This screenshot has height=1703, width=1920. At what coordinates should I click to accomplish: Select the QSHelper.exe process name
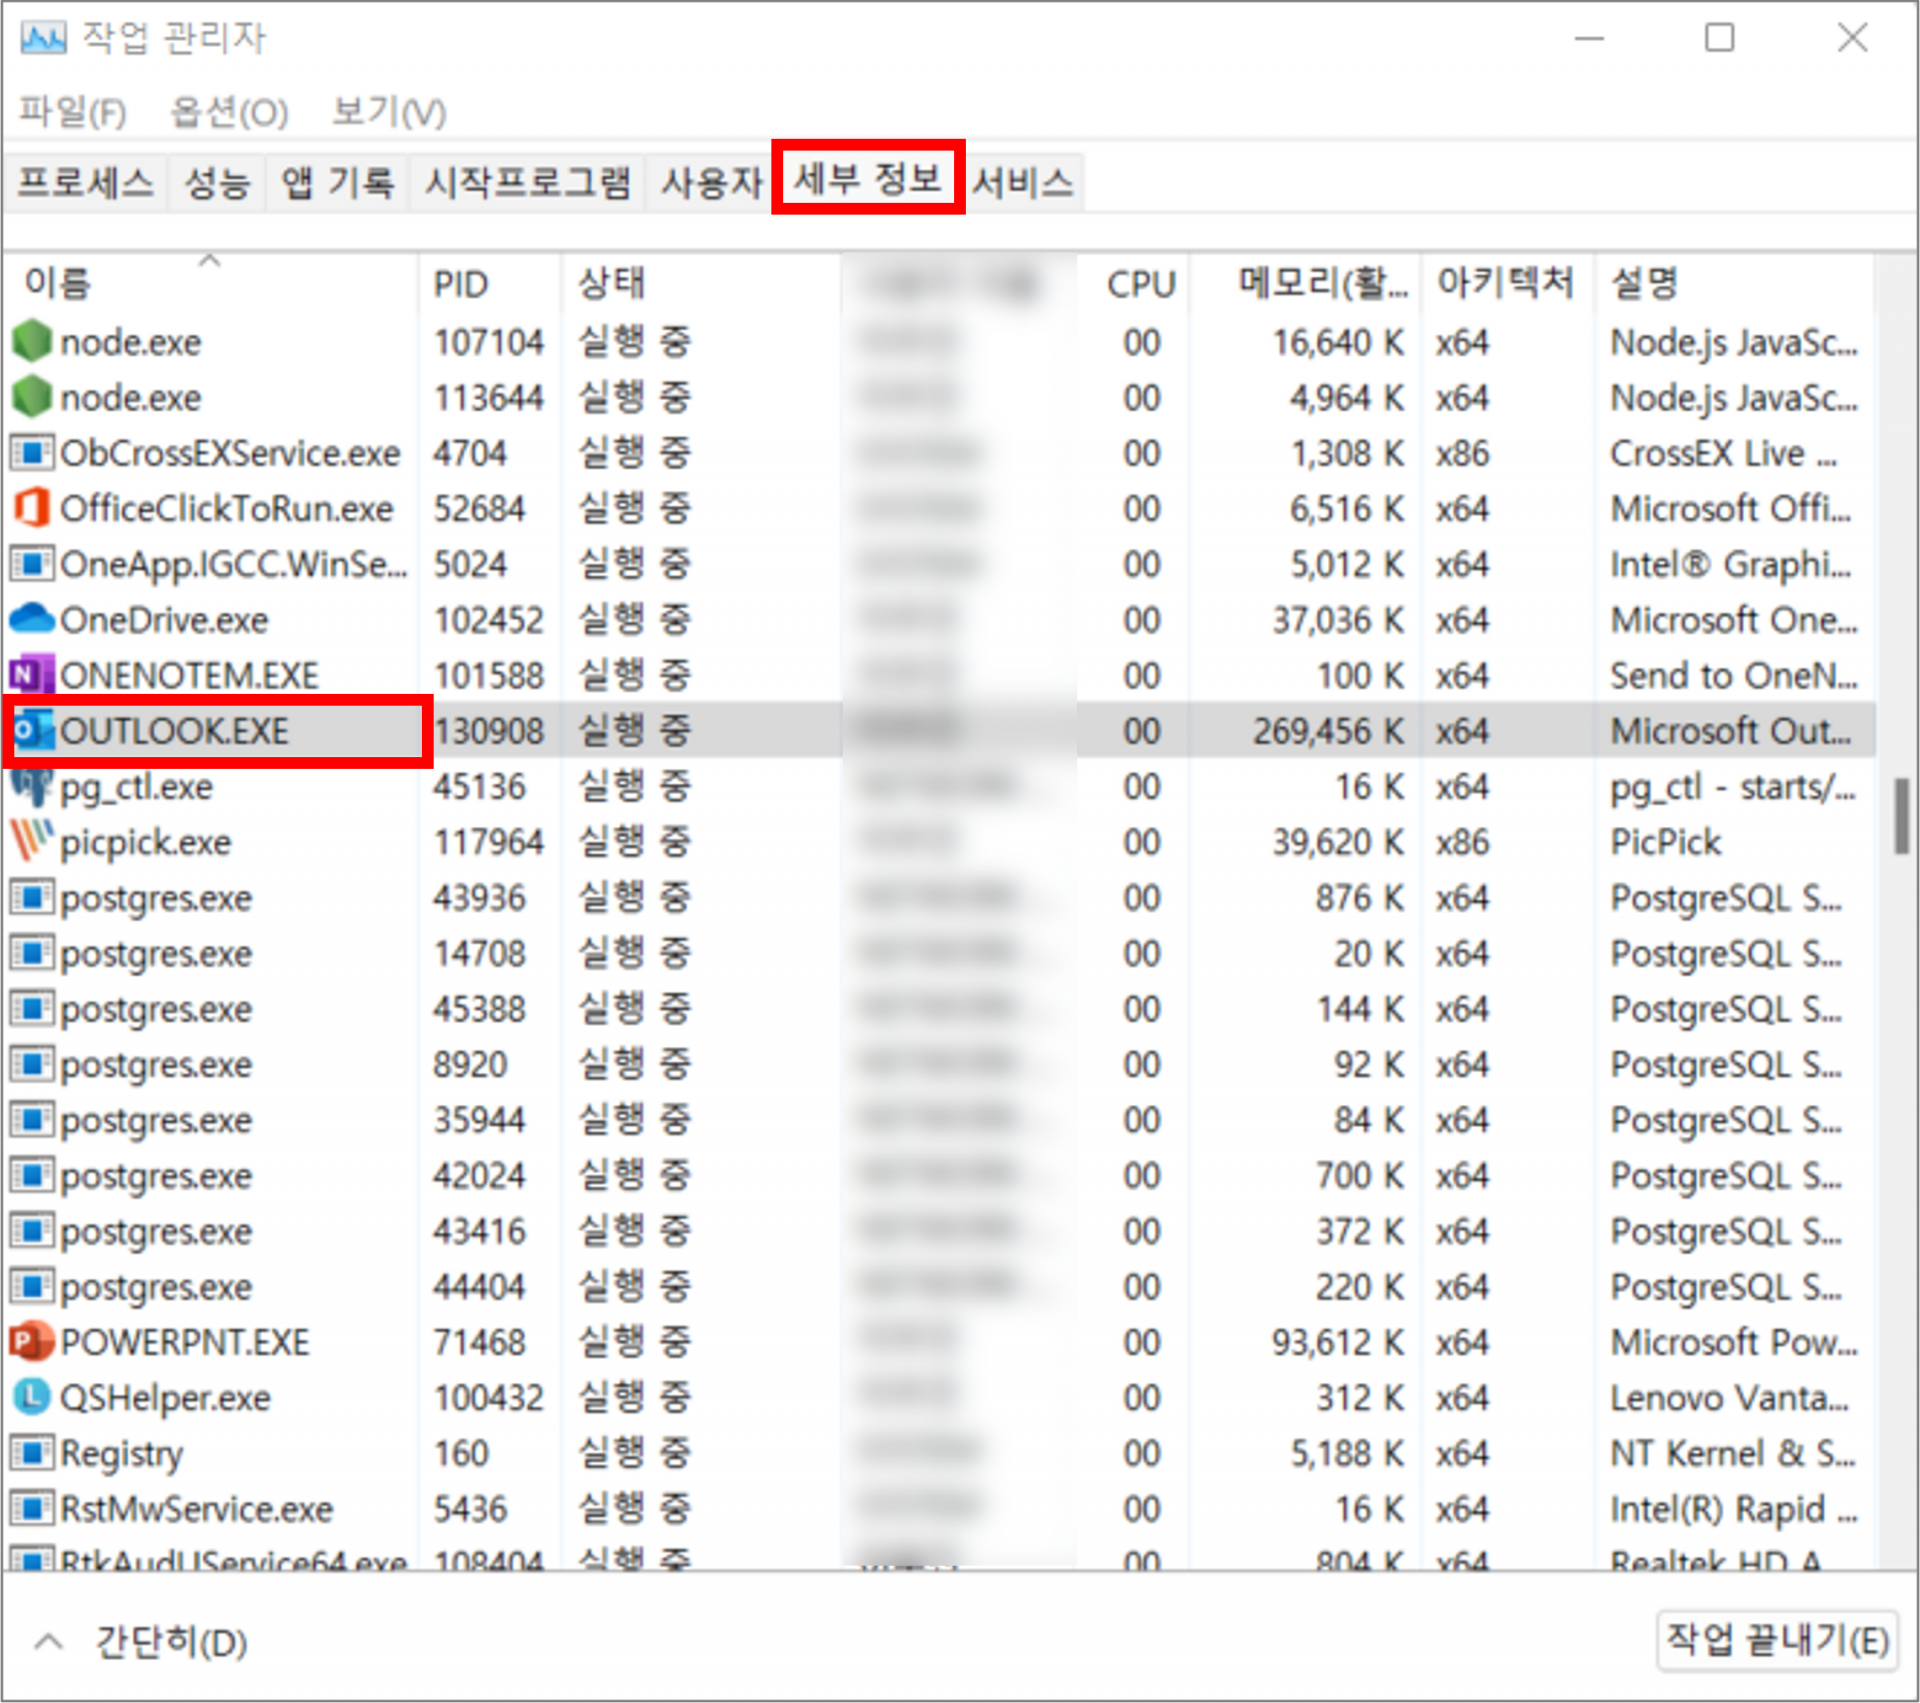[165, 1397]
